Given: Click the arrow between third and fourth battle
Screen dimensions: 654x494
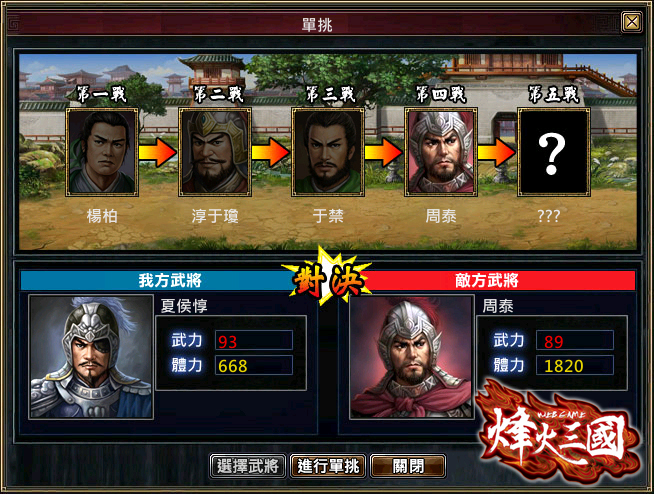Looking at the screenshot, I should (x=384, y=152).
